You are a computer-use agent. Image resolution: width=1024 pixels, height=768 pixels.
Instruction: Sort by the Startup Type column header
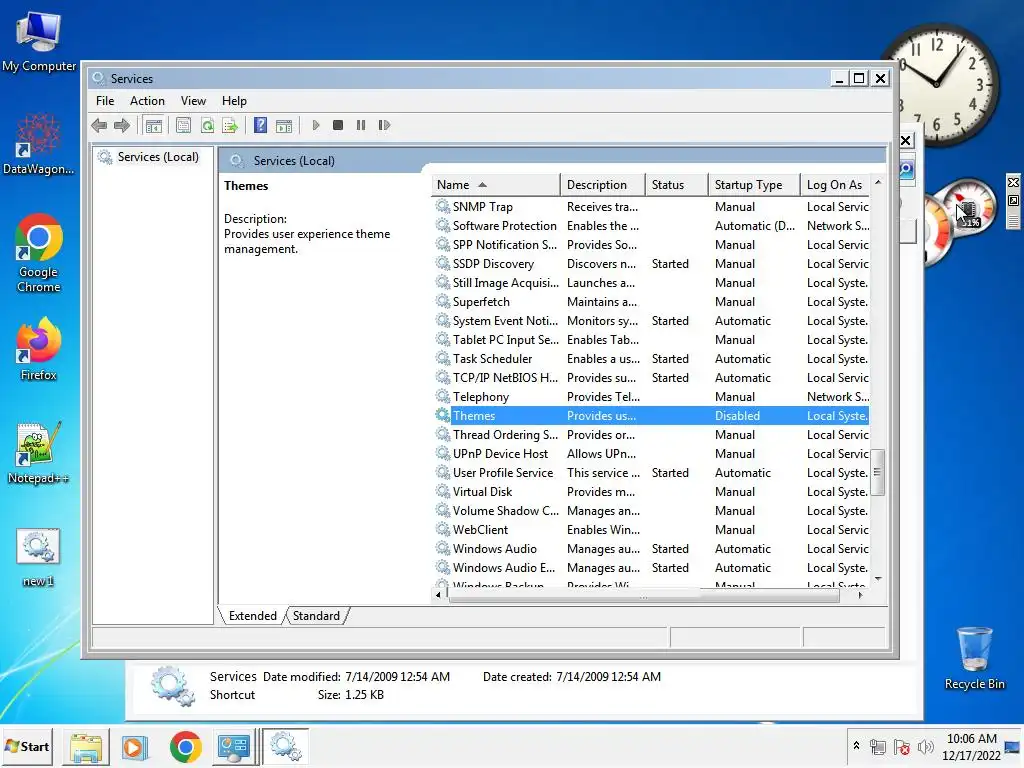[754, 185]
